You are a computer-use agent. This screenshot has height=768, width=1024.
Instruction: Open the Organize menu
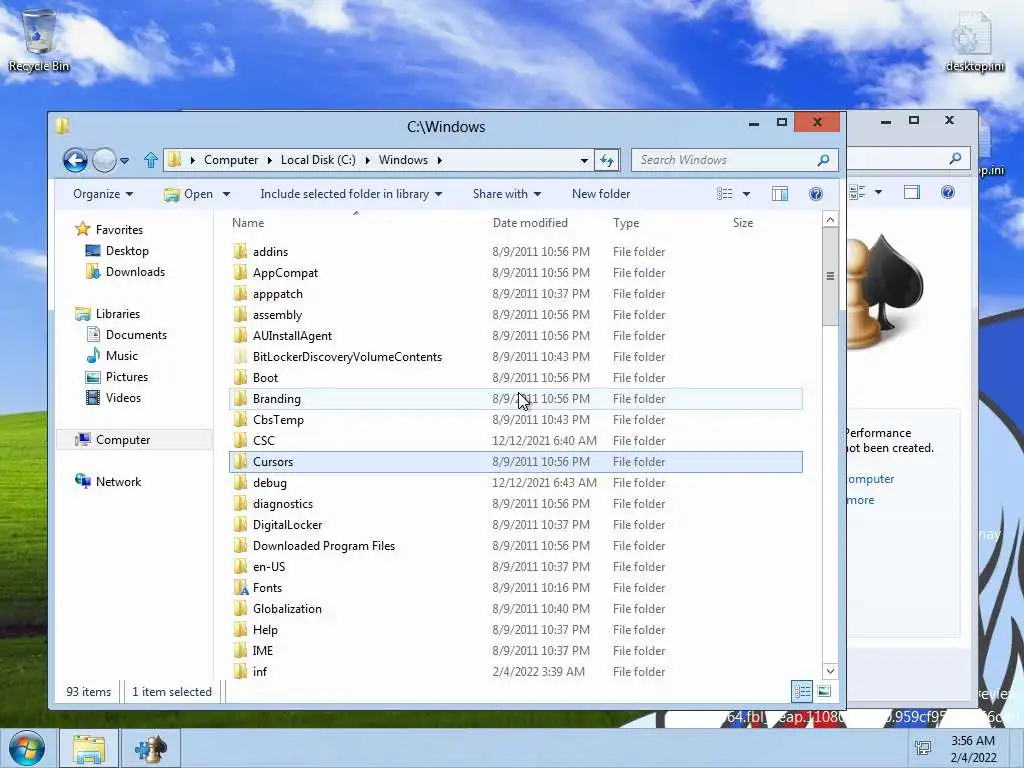coord(103,194)
